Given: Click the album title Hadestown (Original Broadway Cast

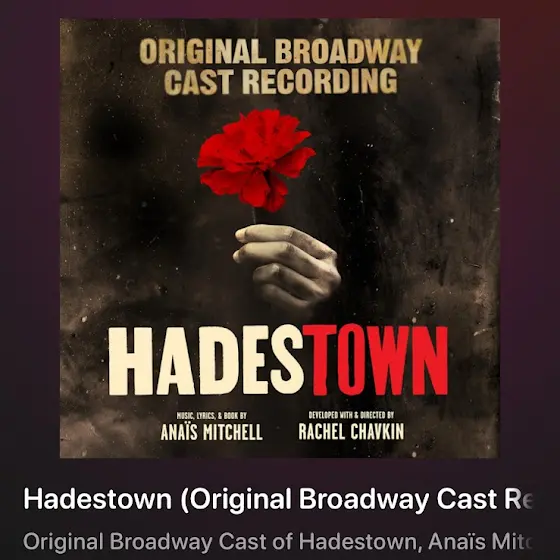Looking at the screenshot, I should click(278, 499).
